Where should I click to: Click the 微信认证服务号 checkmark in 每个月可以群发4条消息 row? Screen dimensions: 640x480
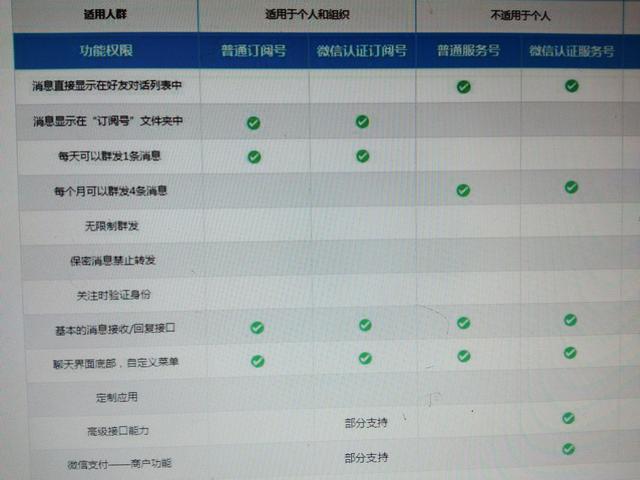(x=571, y=187)
